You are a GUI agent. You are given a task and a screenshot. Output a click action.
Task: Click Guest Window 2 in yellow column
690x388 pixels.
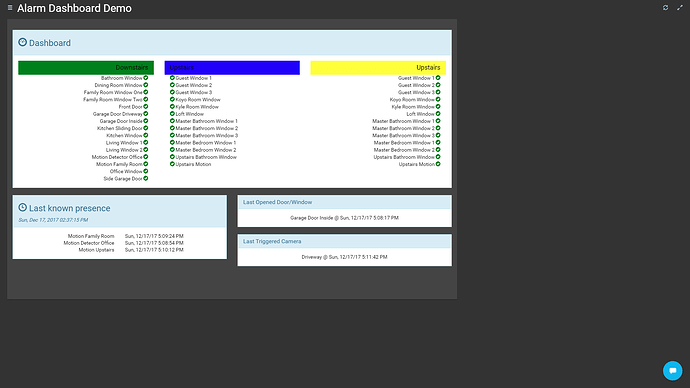tap(416, 85)
